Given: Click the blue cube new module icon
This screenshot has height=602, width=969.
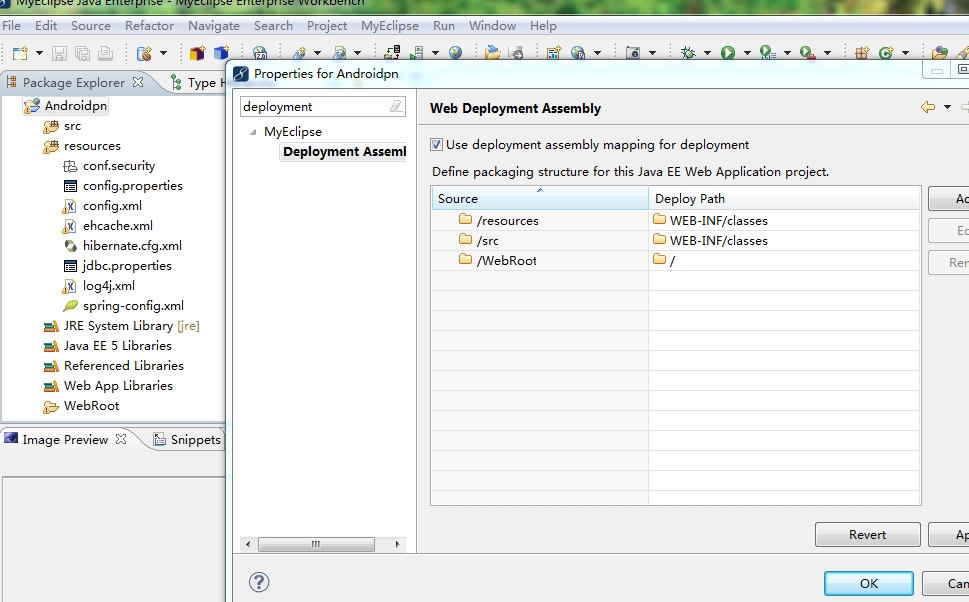Looking at the screenshot, I should (221, 53).
